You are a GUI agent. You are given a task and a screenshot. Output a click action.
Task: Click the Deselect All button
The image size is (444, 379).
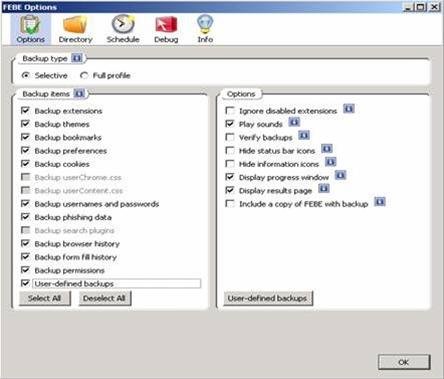(105, 298)
